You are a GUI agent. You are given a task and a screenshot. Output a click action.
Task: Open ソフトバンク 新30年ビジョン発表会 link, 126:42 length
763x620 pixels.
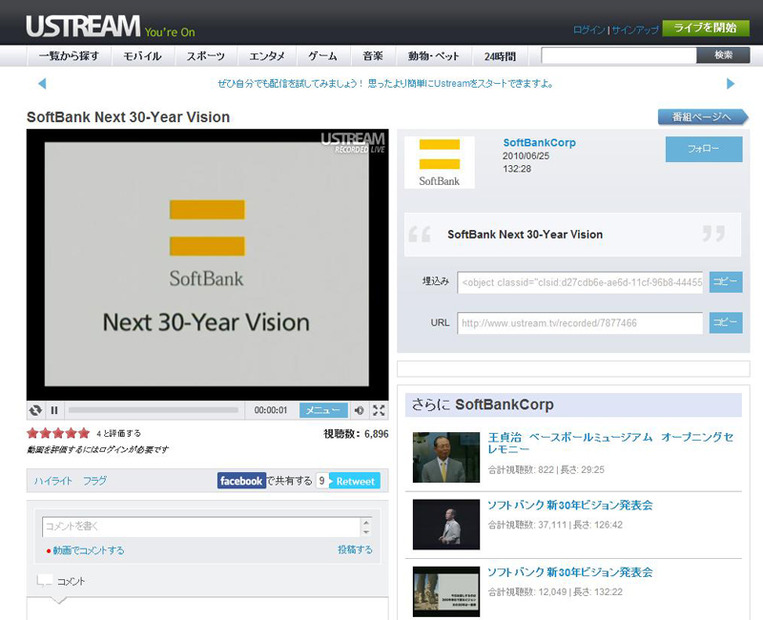pos(570,505)
